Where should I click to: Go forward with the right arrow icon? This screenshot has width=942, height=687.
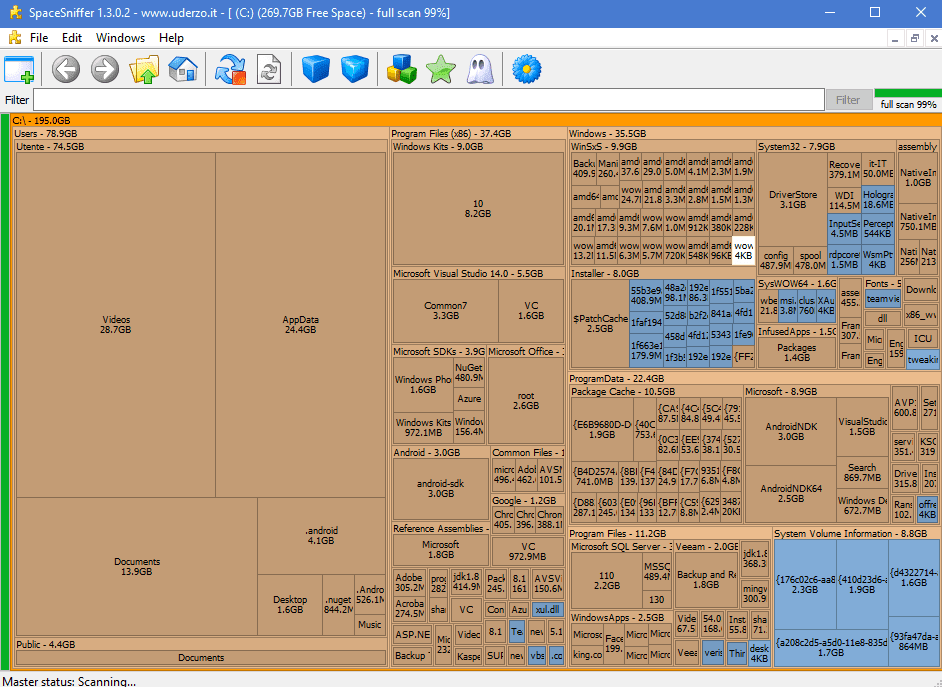105,69
